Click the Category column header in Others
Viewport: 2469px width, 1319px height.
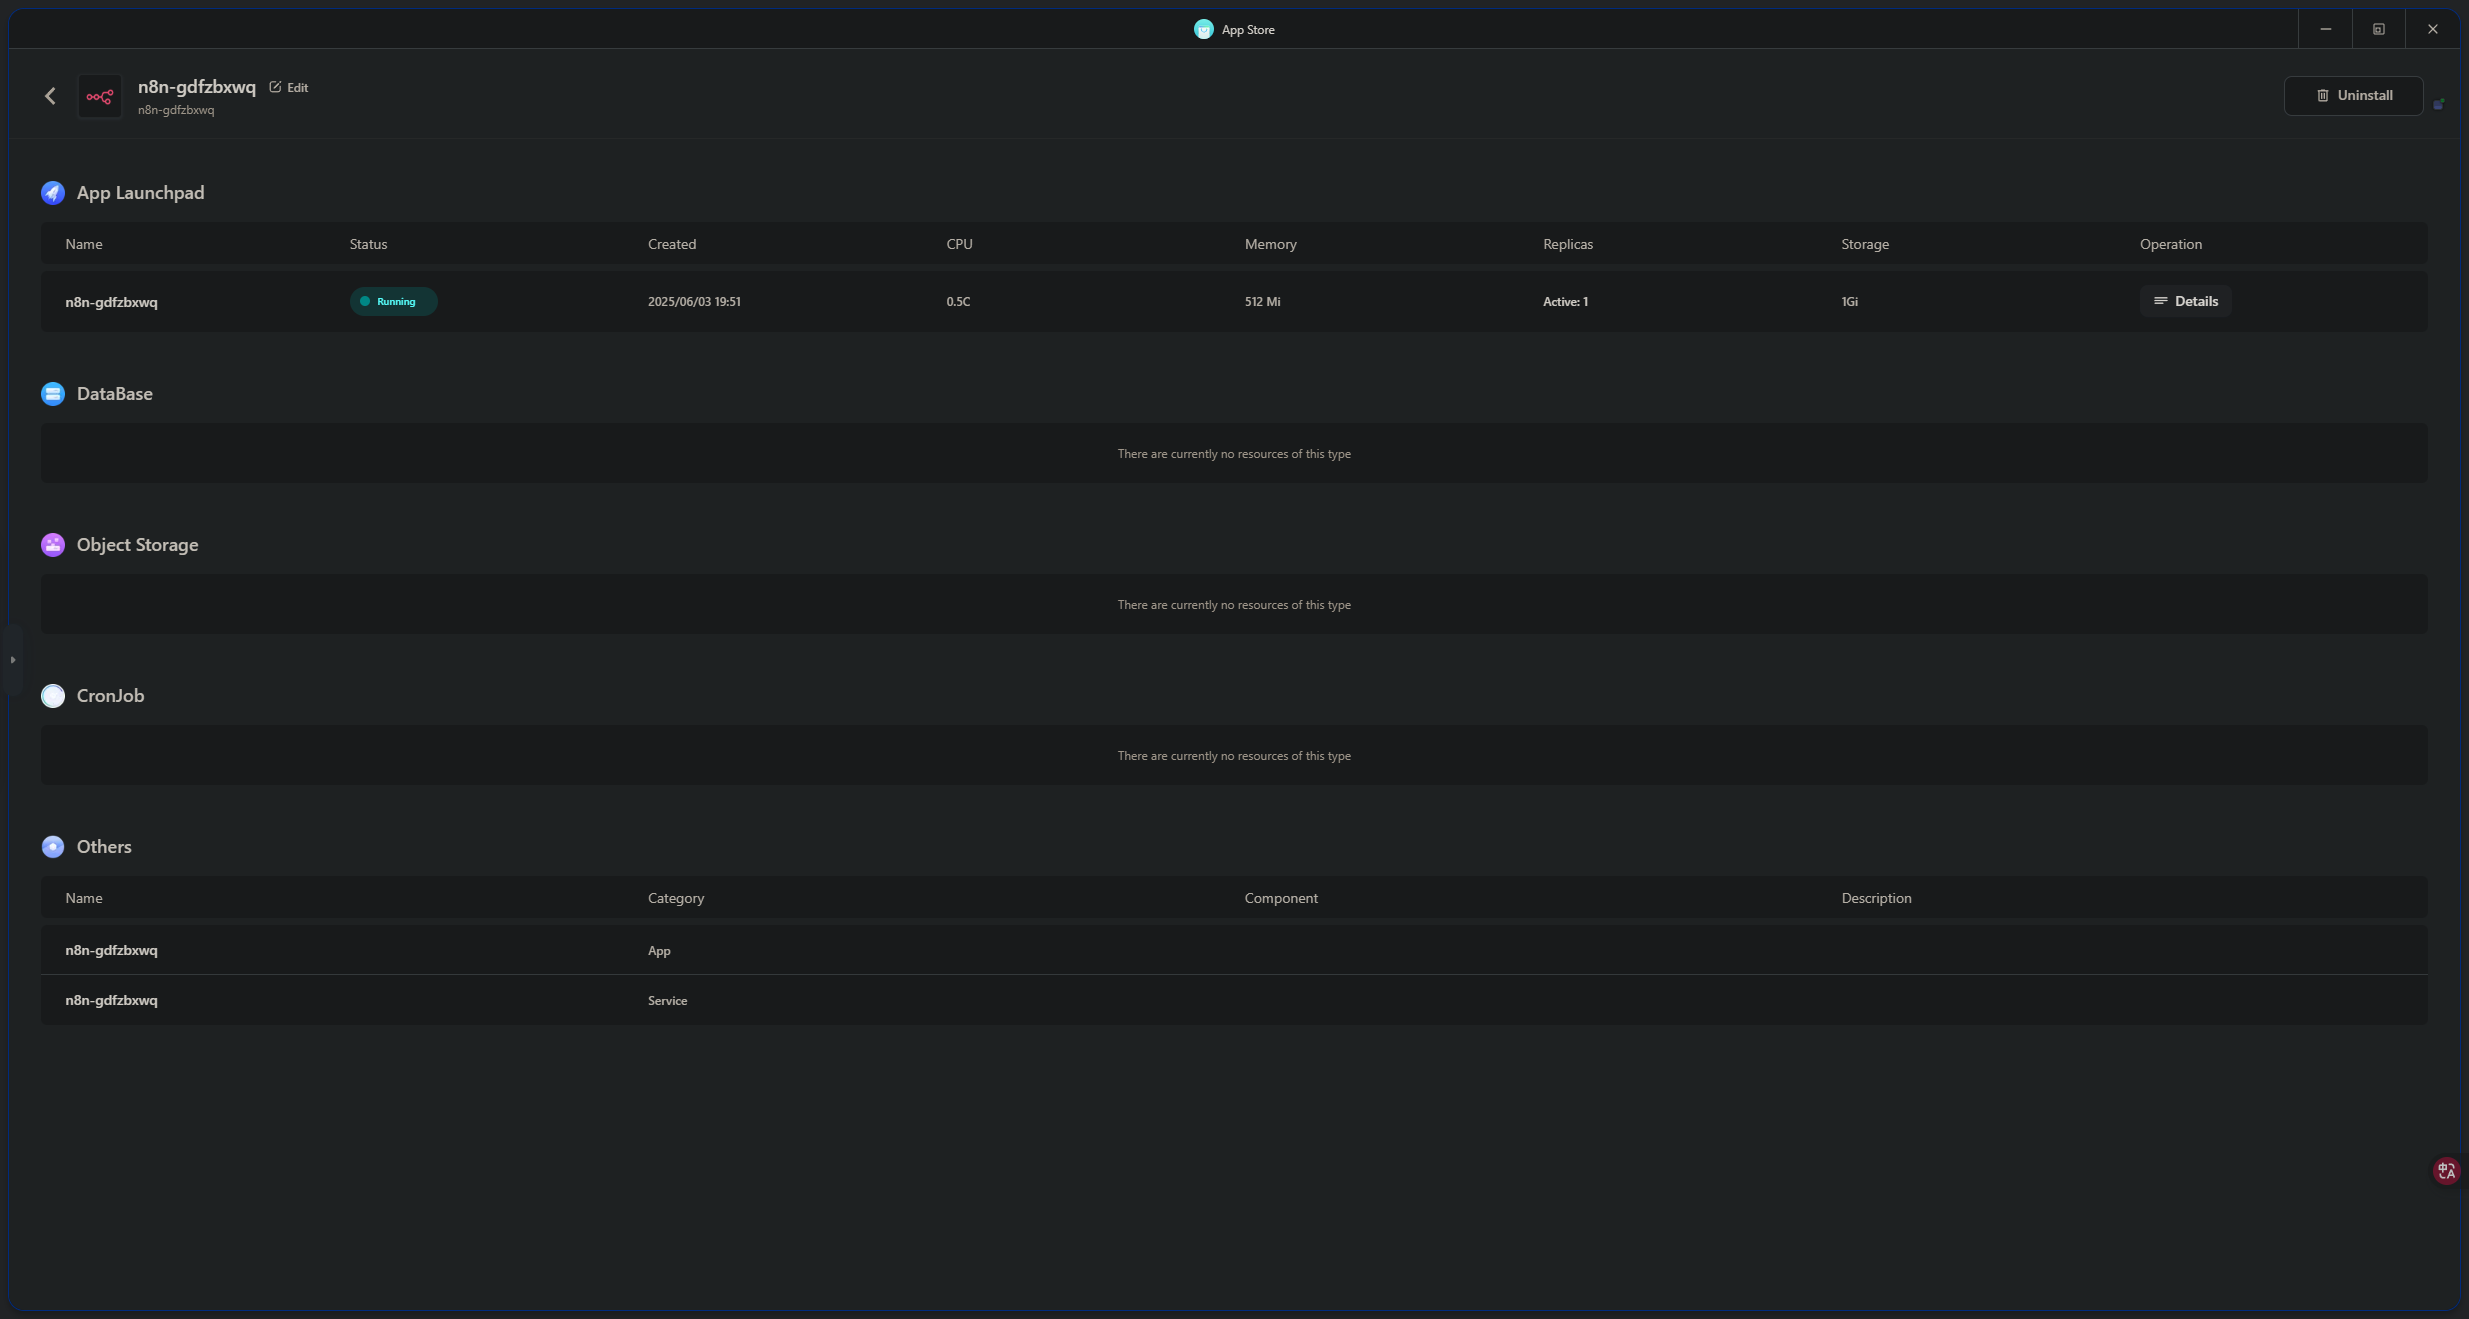pos(676,898)
